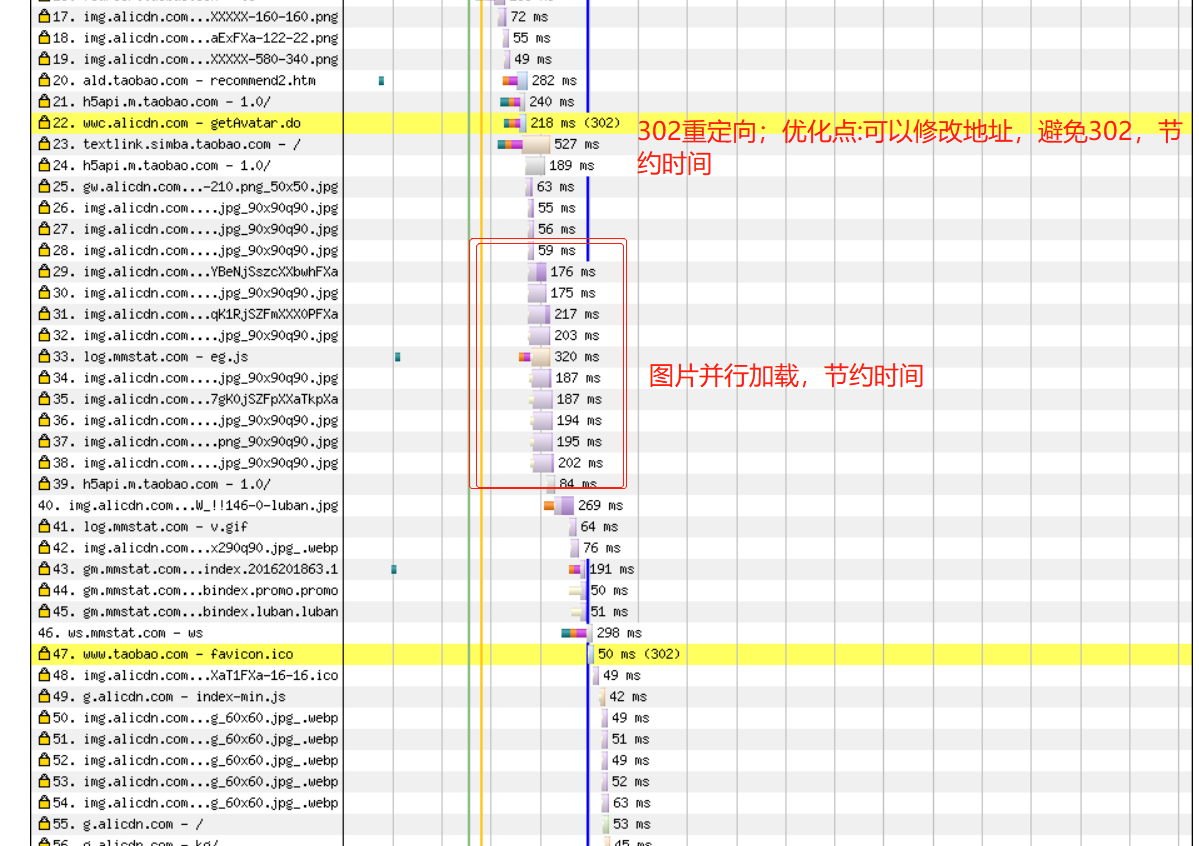Click the waterfall bar for request 46 ws.mmstat.com
The image size is (1199, 846).
tap(577, 633)
